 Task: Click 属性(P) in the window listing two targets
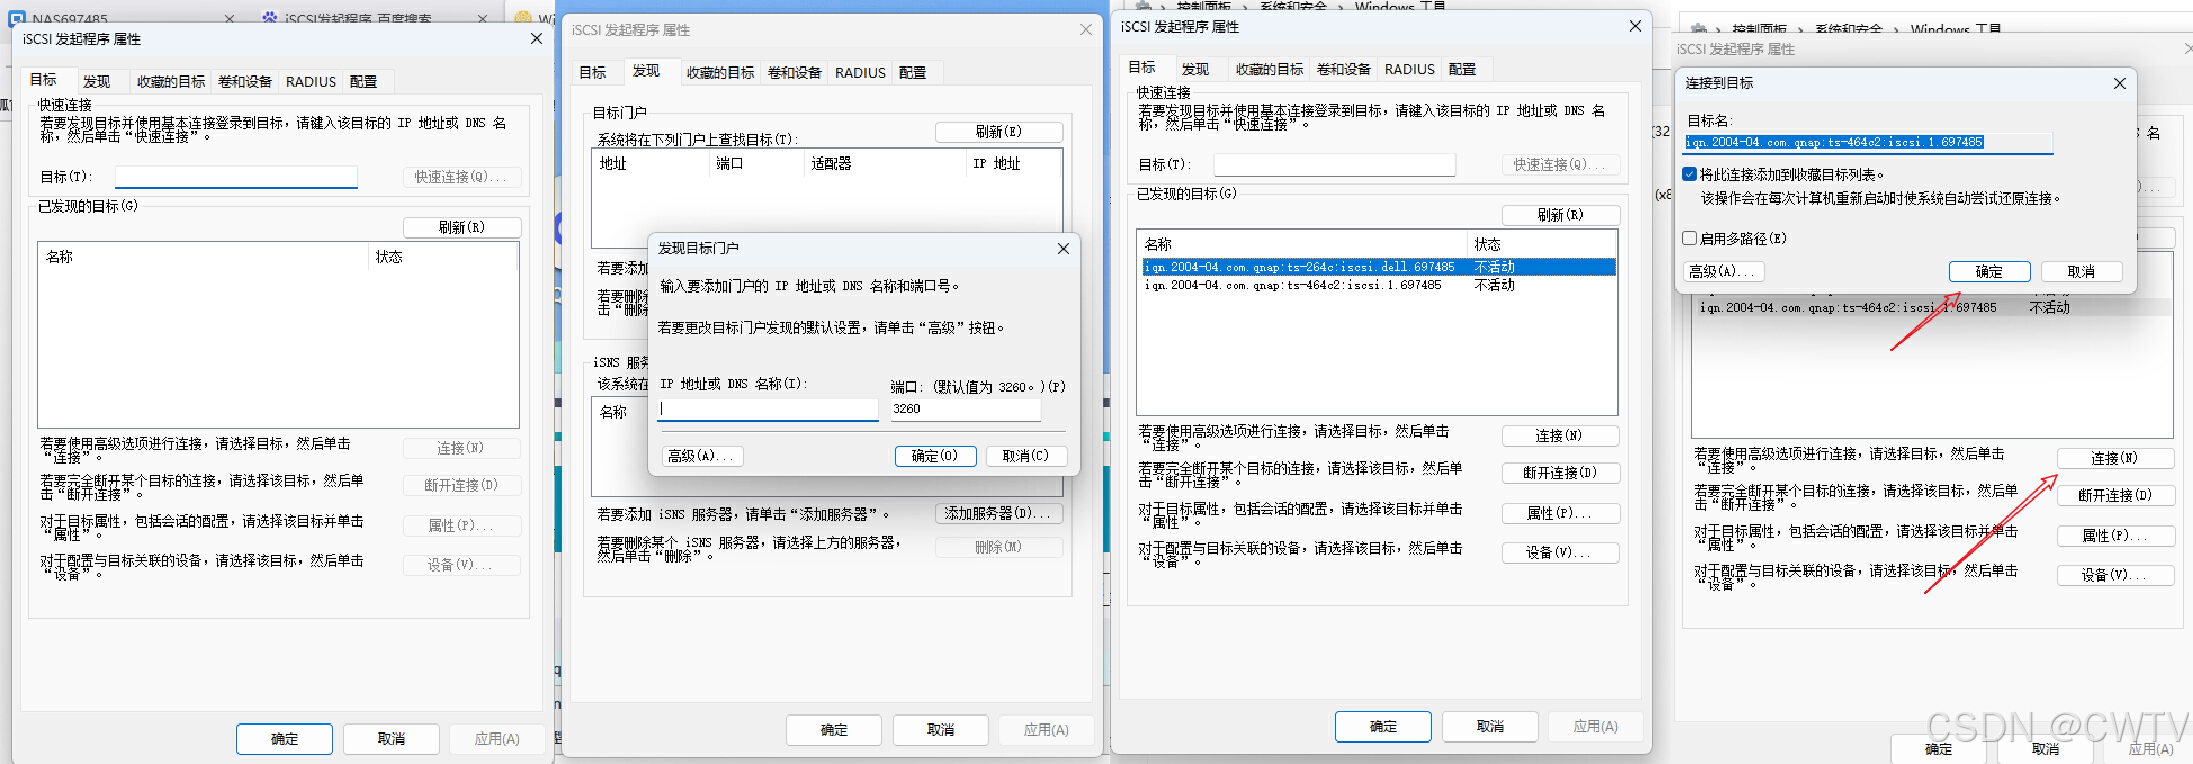(1560, 513)
